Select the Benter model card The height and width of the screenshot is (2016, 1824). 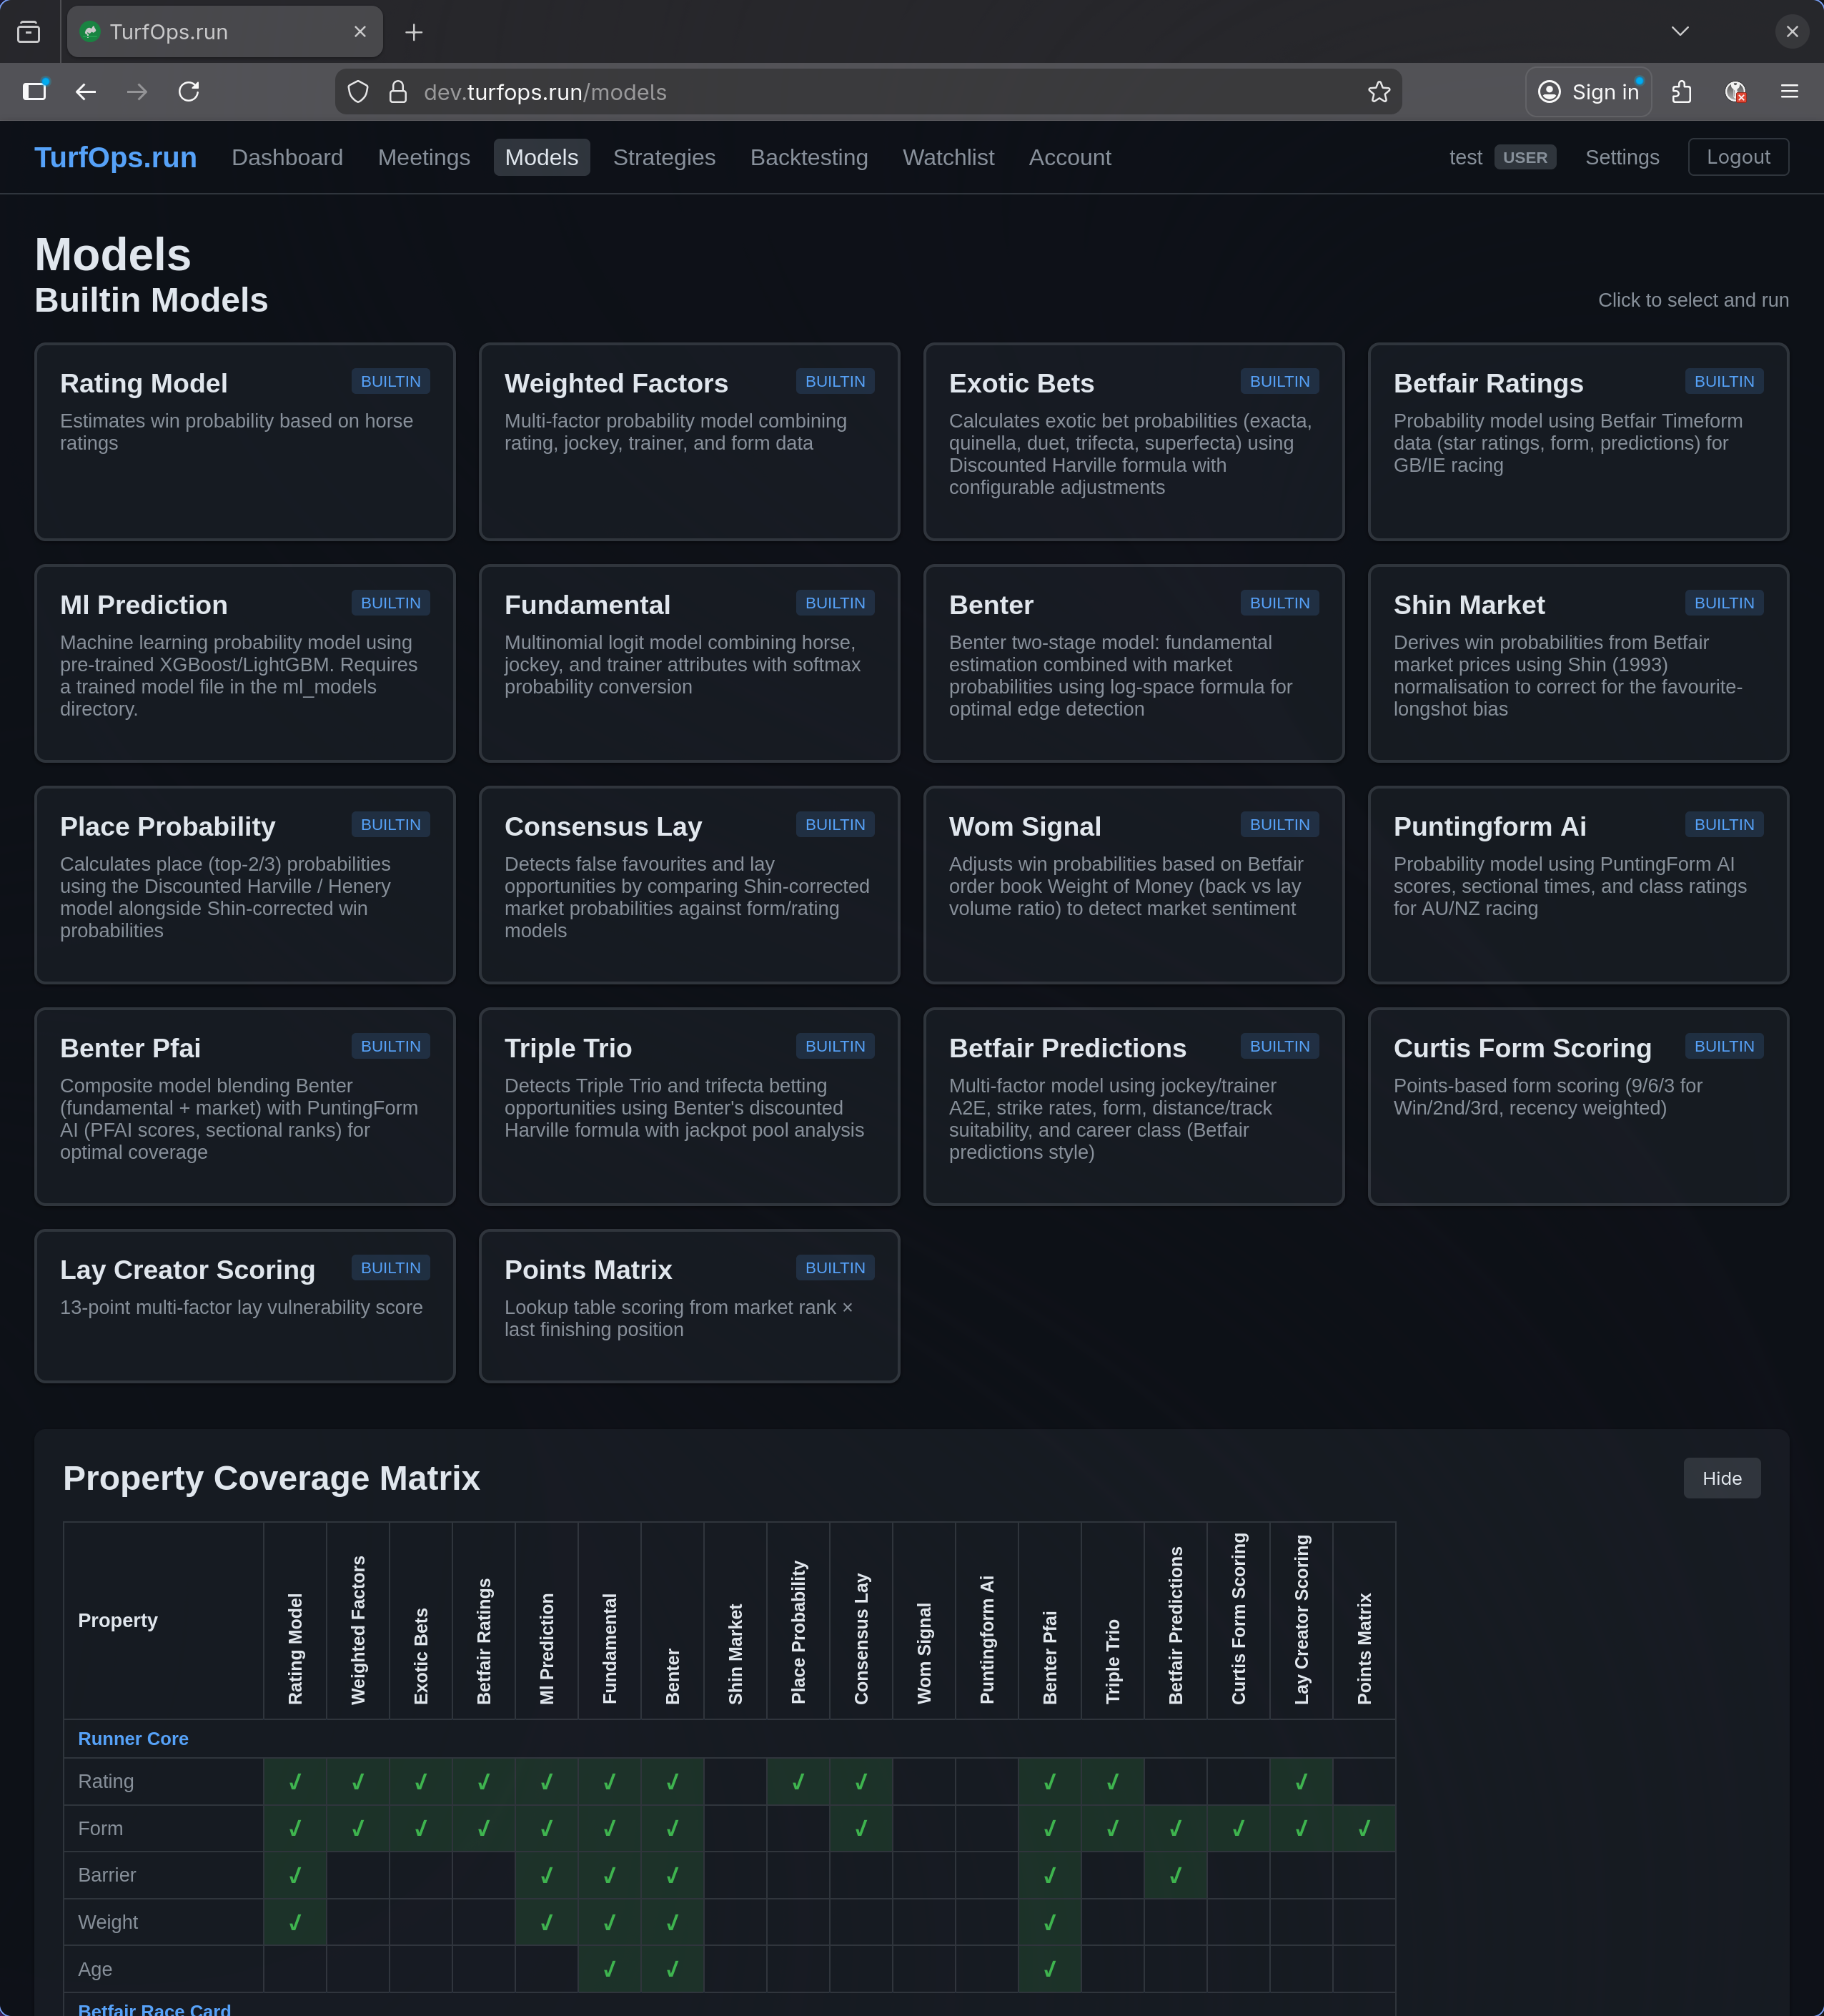click(x=1133, y=663)
